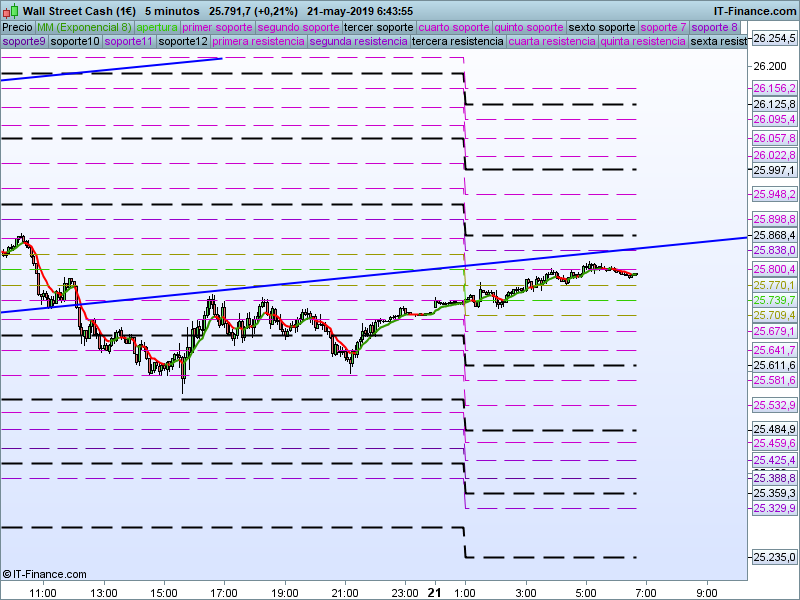Click the quinto soporte legend label
The width and height of the screenshot is (800, 600).
(529, 28)
